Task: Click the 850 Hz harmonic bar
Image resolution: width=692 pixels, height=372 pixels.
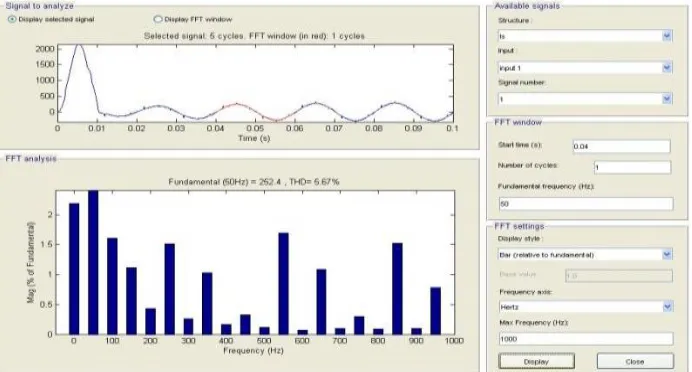Action: pos(397,289)
